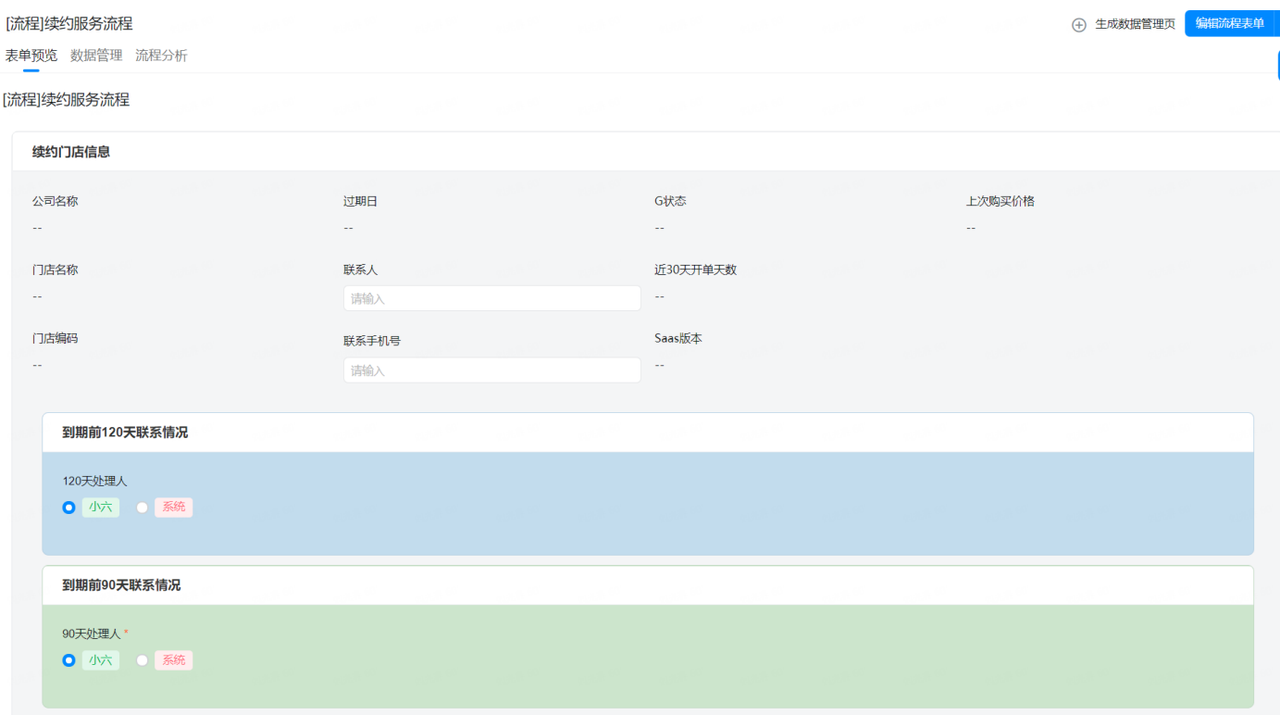This screenshot has width=1280, height=715.
Task: Switch to the 流程分析 tab
Action: coord(161,56)
